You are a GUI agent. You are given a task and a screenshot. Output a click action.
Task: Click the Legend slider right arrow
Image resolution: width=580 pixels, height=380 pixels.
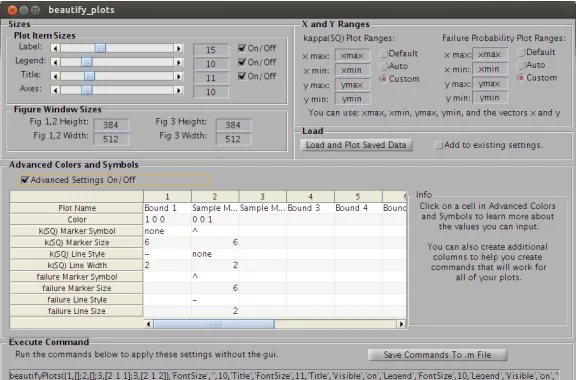pos(179,62)
